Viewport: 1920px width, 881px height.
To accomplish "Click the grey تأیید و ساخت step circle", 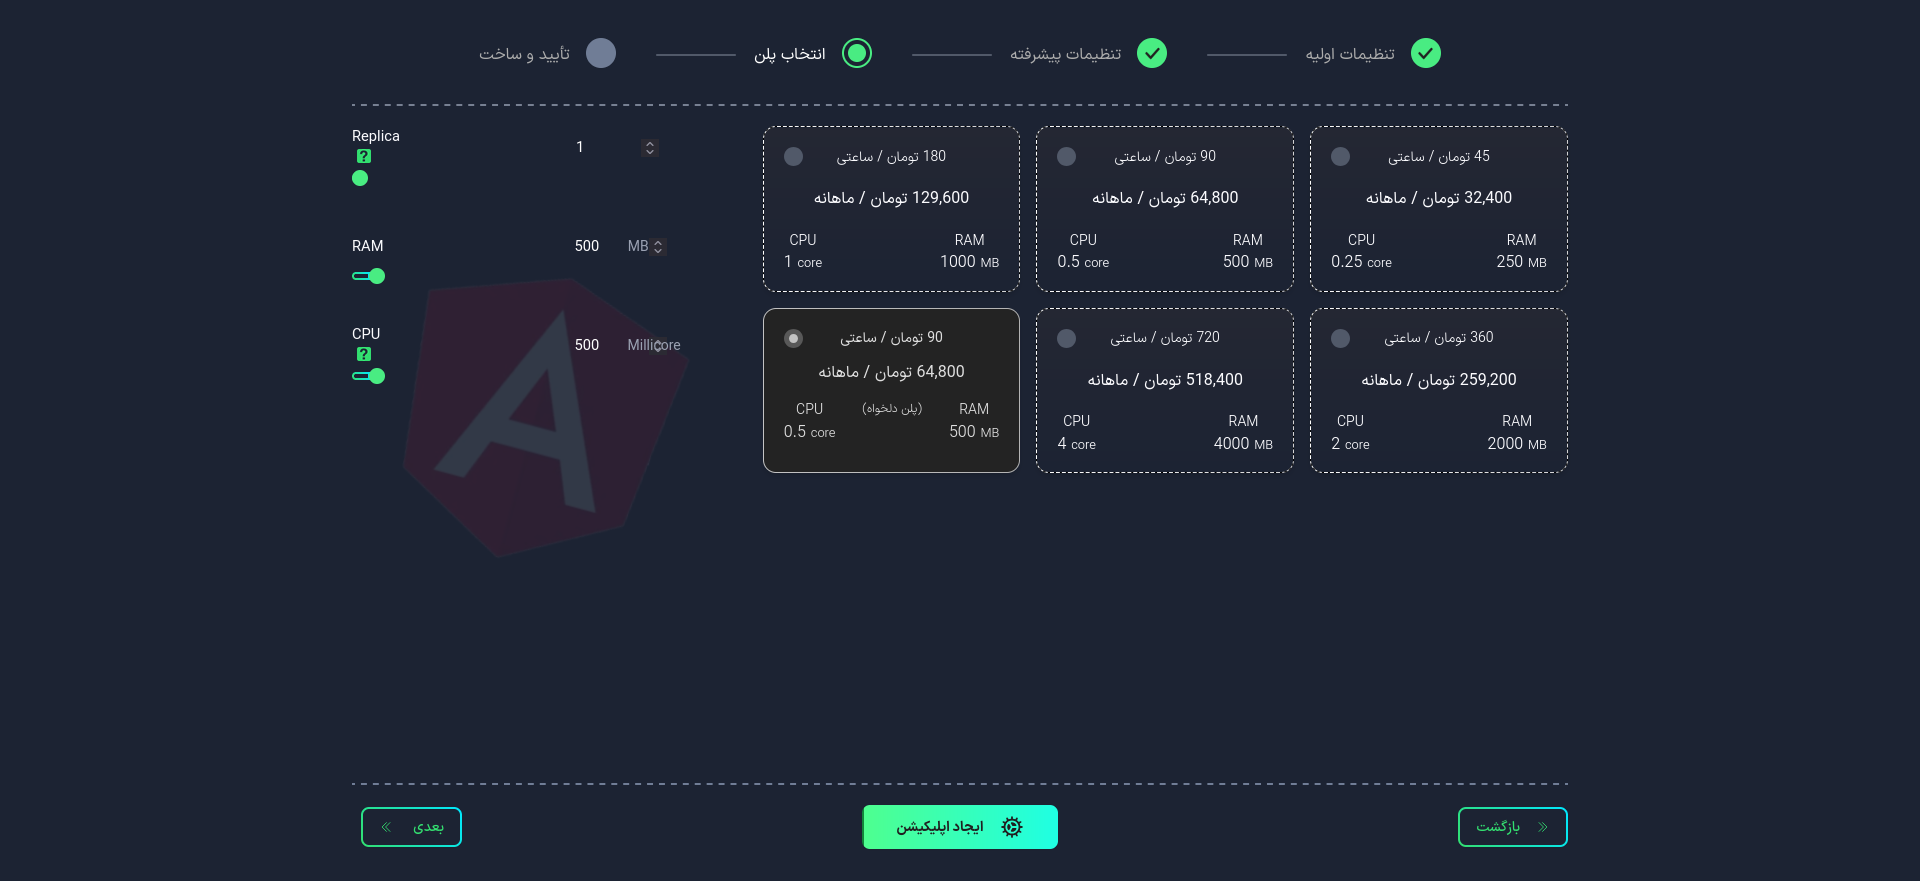I will pos(601,53).
